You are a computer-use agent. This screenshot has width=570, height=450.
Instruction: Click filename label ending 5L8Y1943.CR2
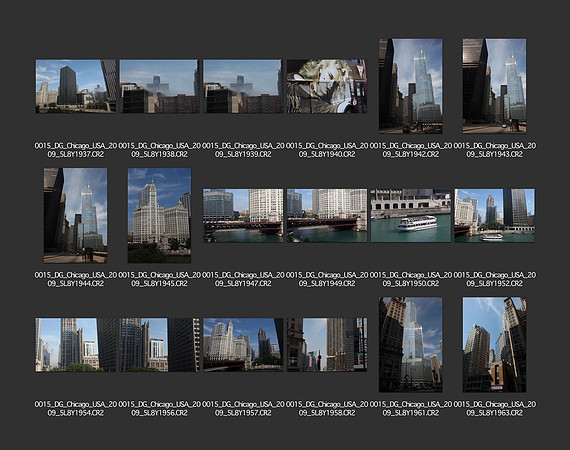(494, 150)
